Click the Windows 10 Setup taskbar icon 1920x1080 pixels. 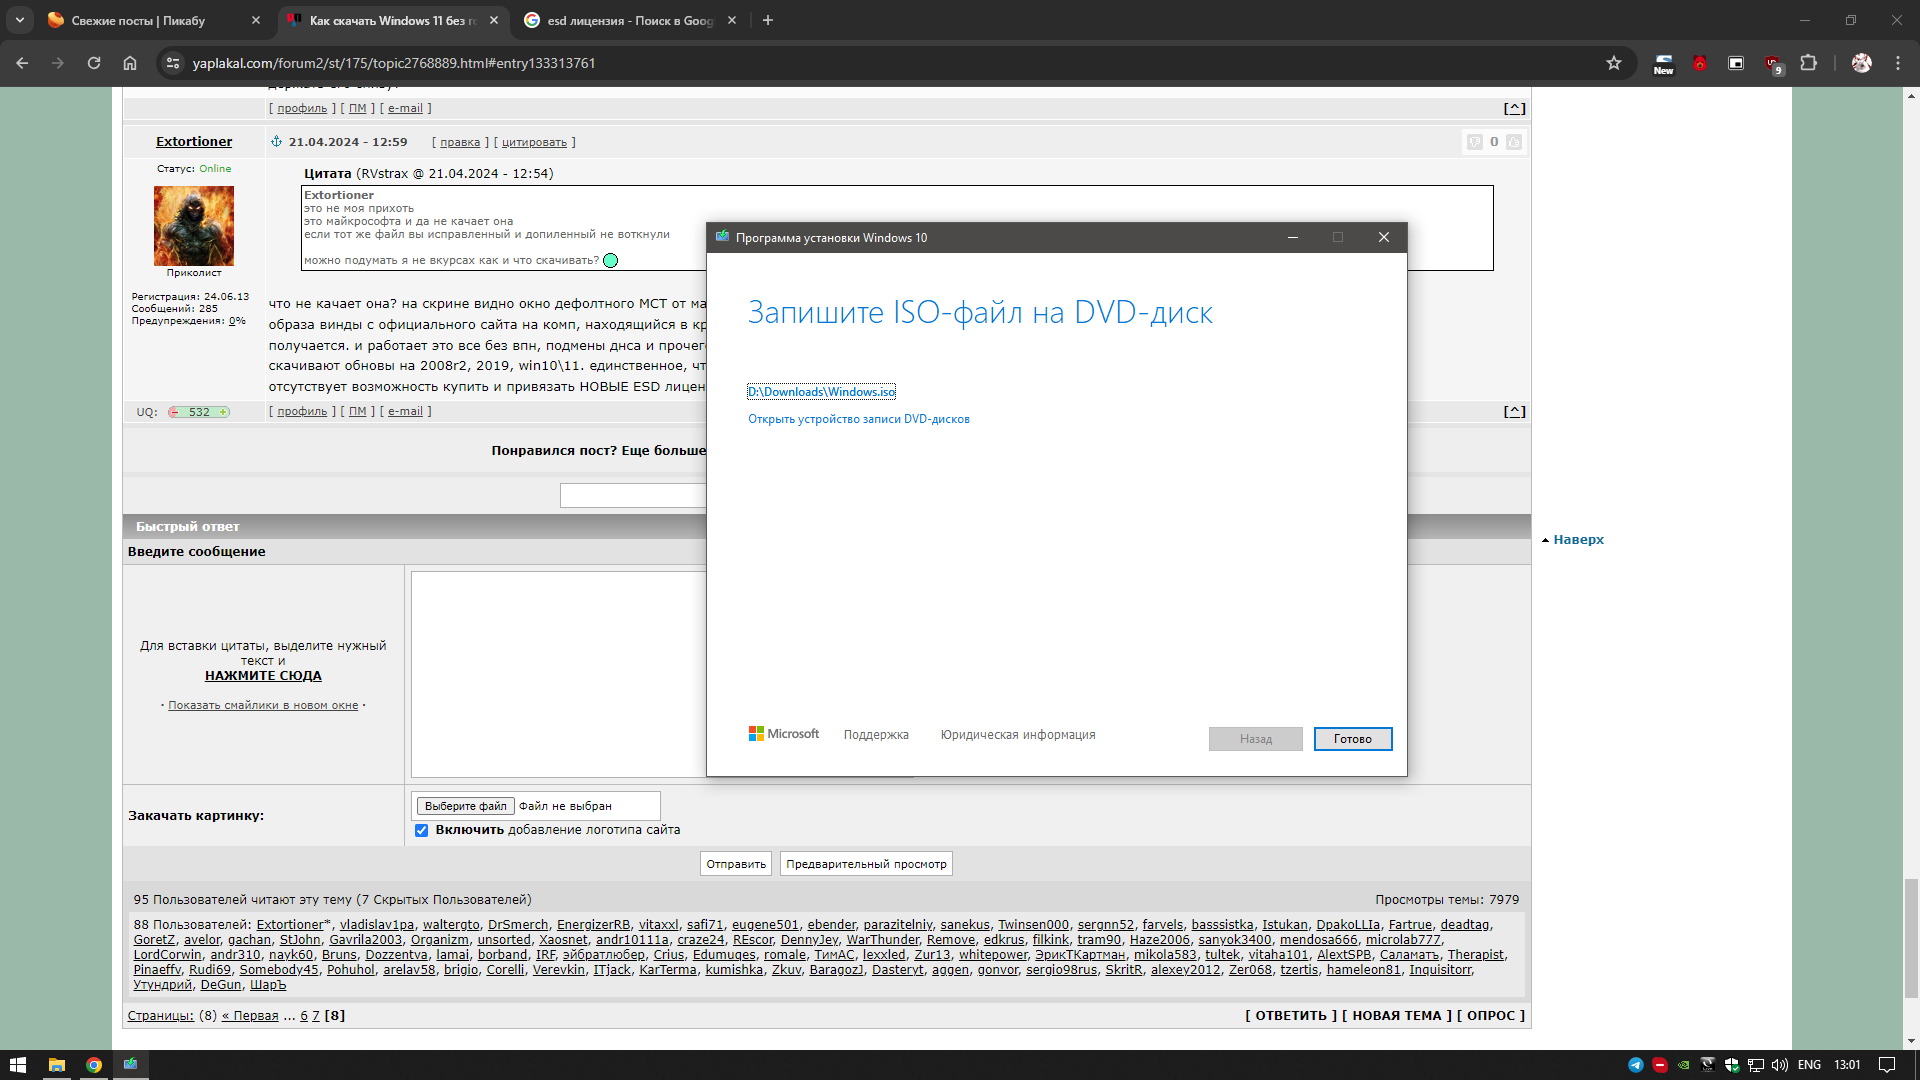[131, 1065]
